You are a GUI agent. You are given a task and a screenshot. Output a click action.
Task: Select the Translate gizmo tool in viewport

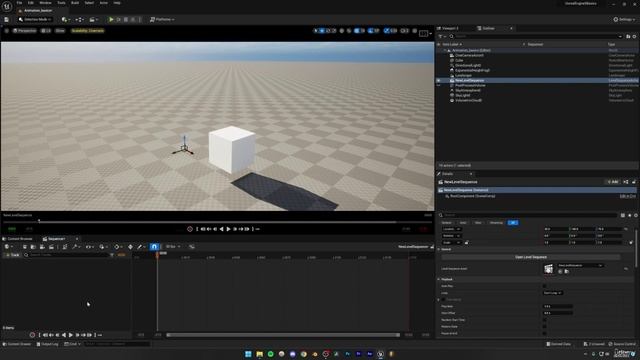coord(322,31)
